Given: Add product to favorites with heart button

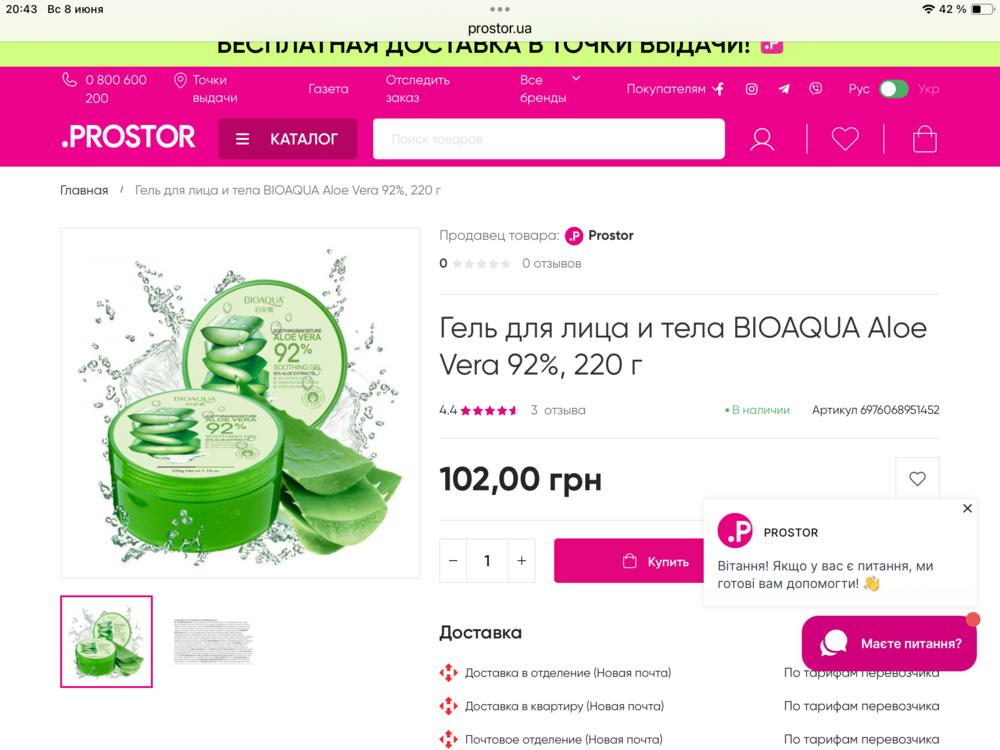Looking at the screenshot, I should click(917, 478).
